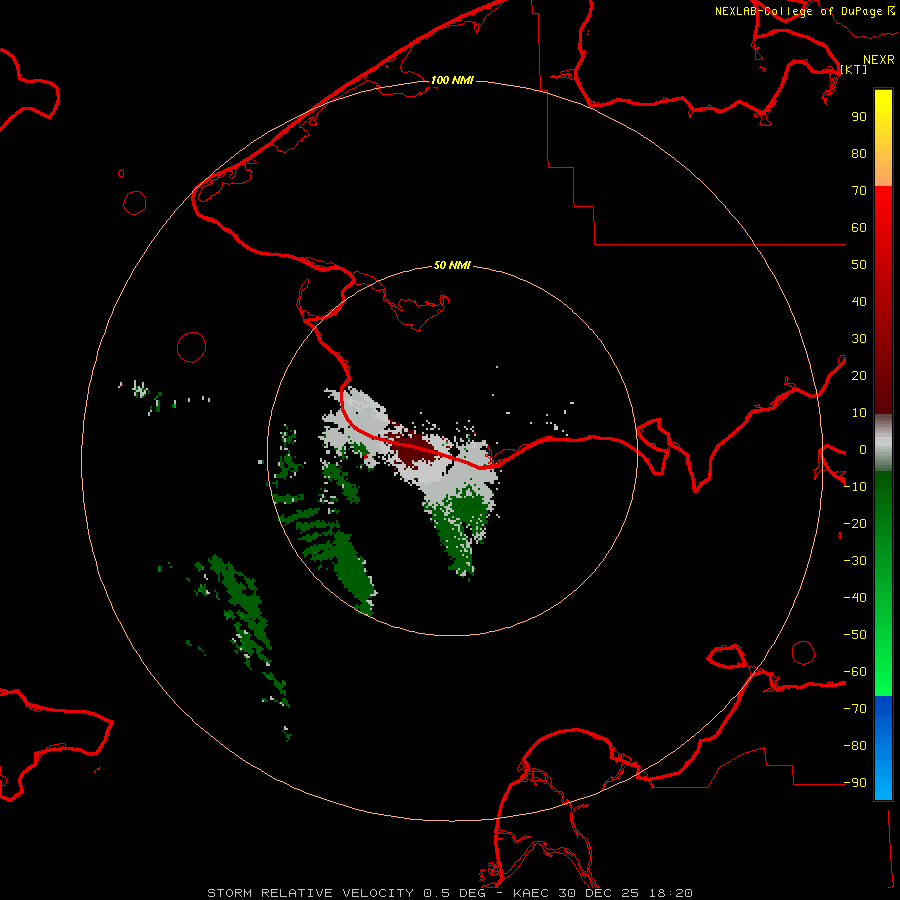This screenshot has height=900, width=900.
Task: Click the -70 scale value
Action: point(856,709)
